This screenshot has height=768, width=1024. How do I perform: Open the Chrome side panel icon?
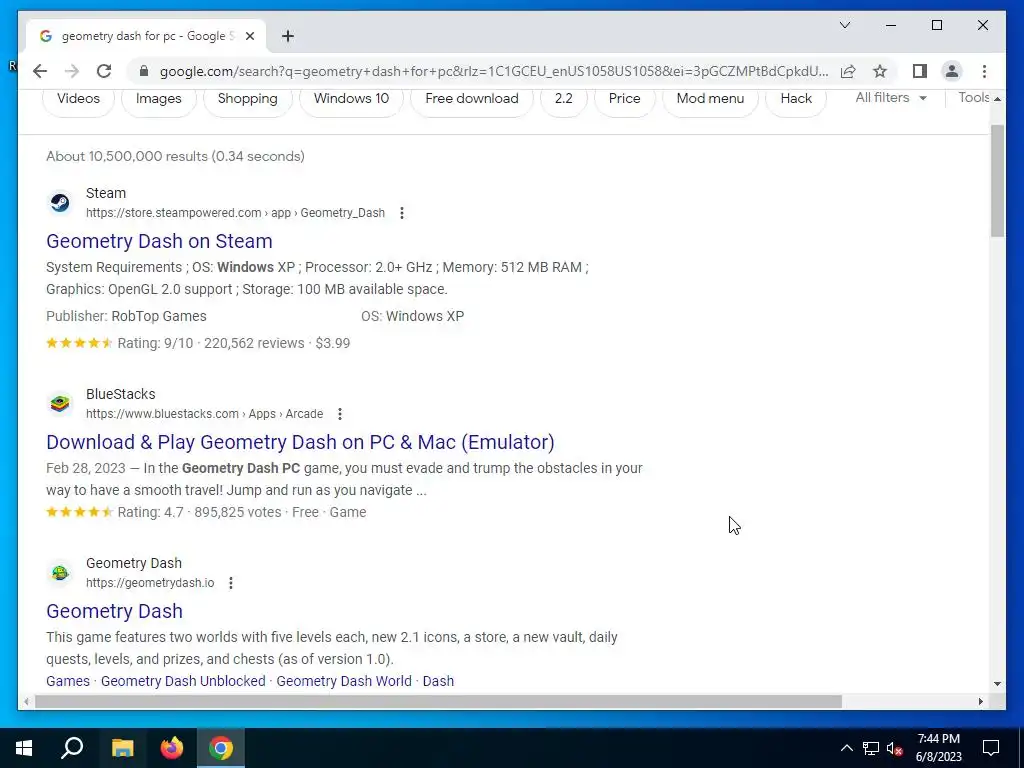(x=920, y=71)
